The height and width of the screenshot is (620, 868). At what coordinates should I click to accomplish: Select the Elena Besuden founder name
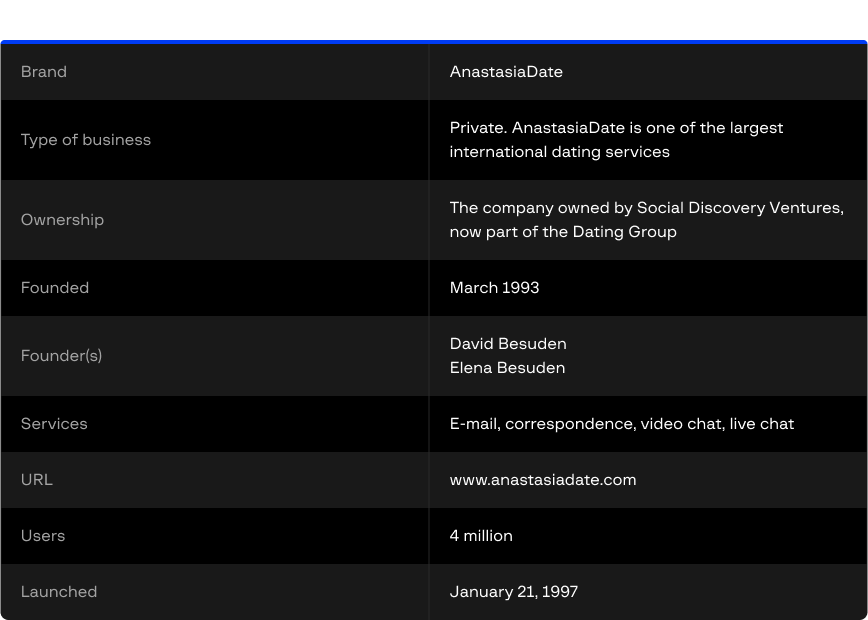coord(507,368)
